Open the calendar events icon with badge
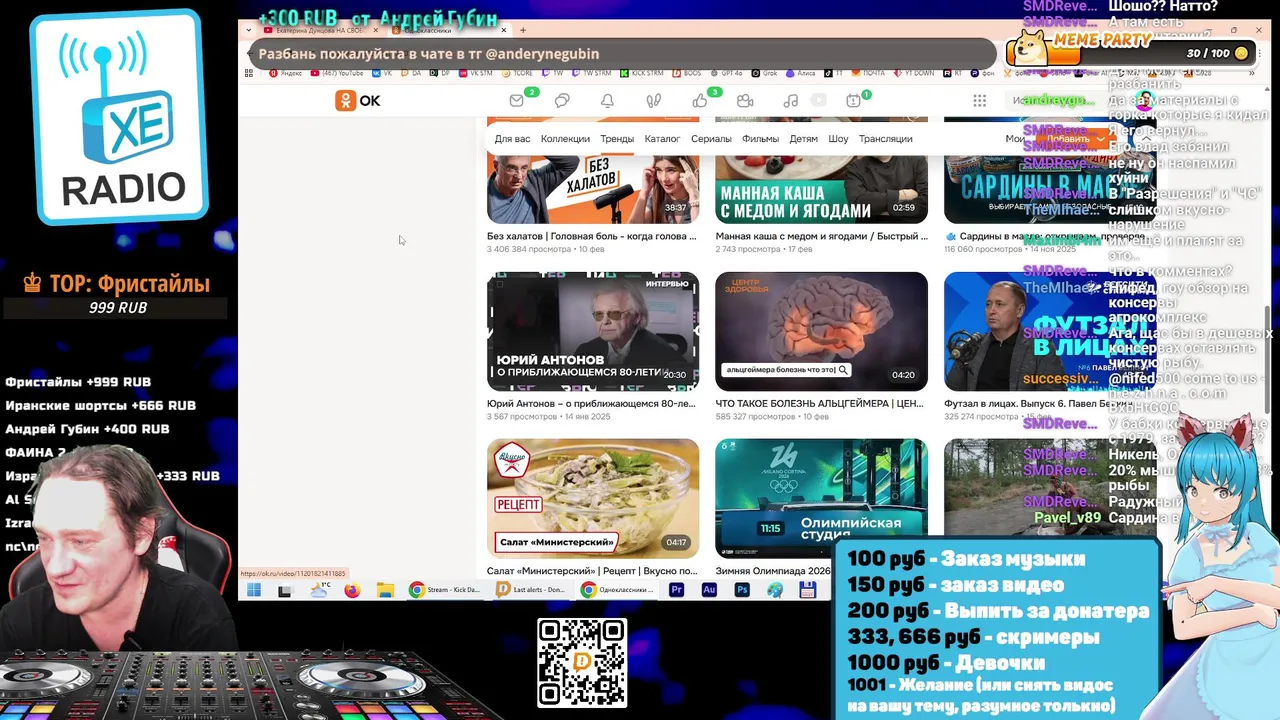Image resolution: width=1280 pixels, height=720 pixels. tap(853, 100)
